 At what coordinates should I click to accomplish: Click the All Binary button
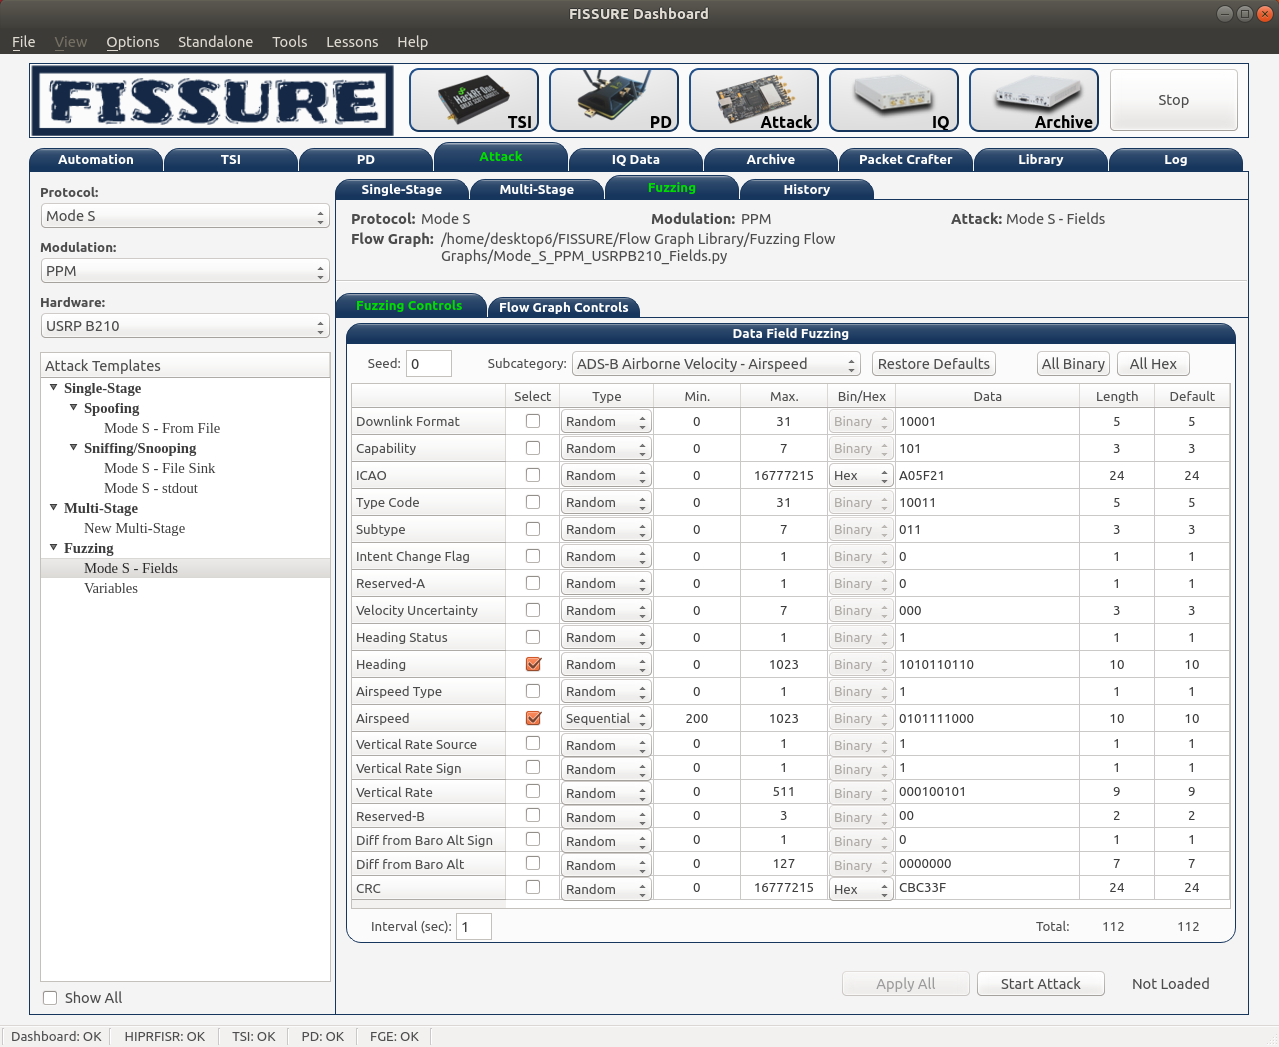tap(1073, 364)
